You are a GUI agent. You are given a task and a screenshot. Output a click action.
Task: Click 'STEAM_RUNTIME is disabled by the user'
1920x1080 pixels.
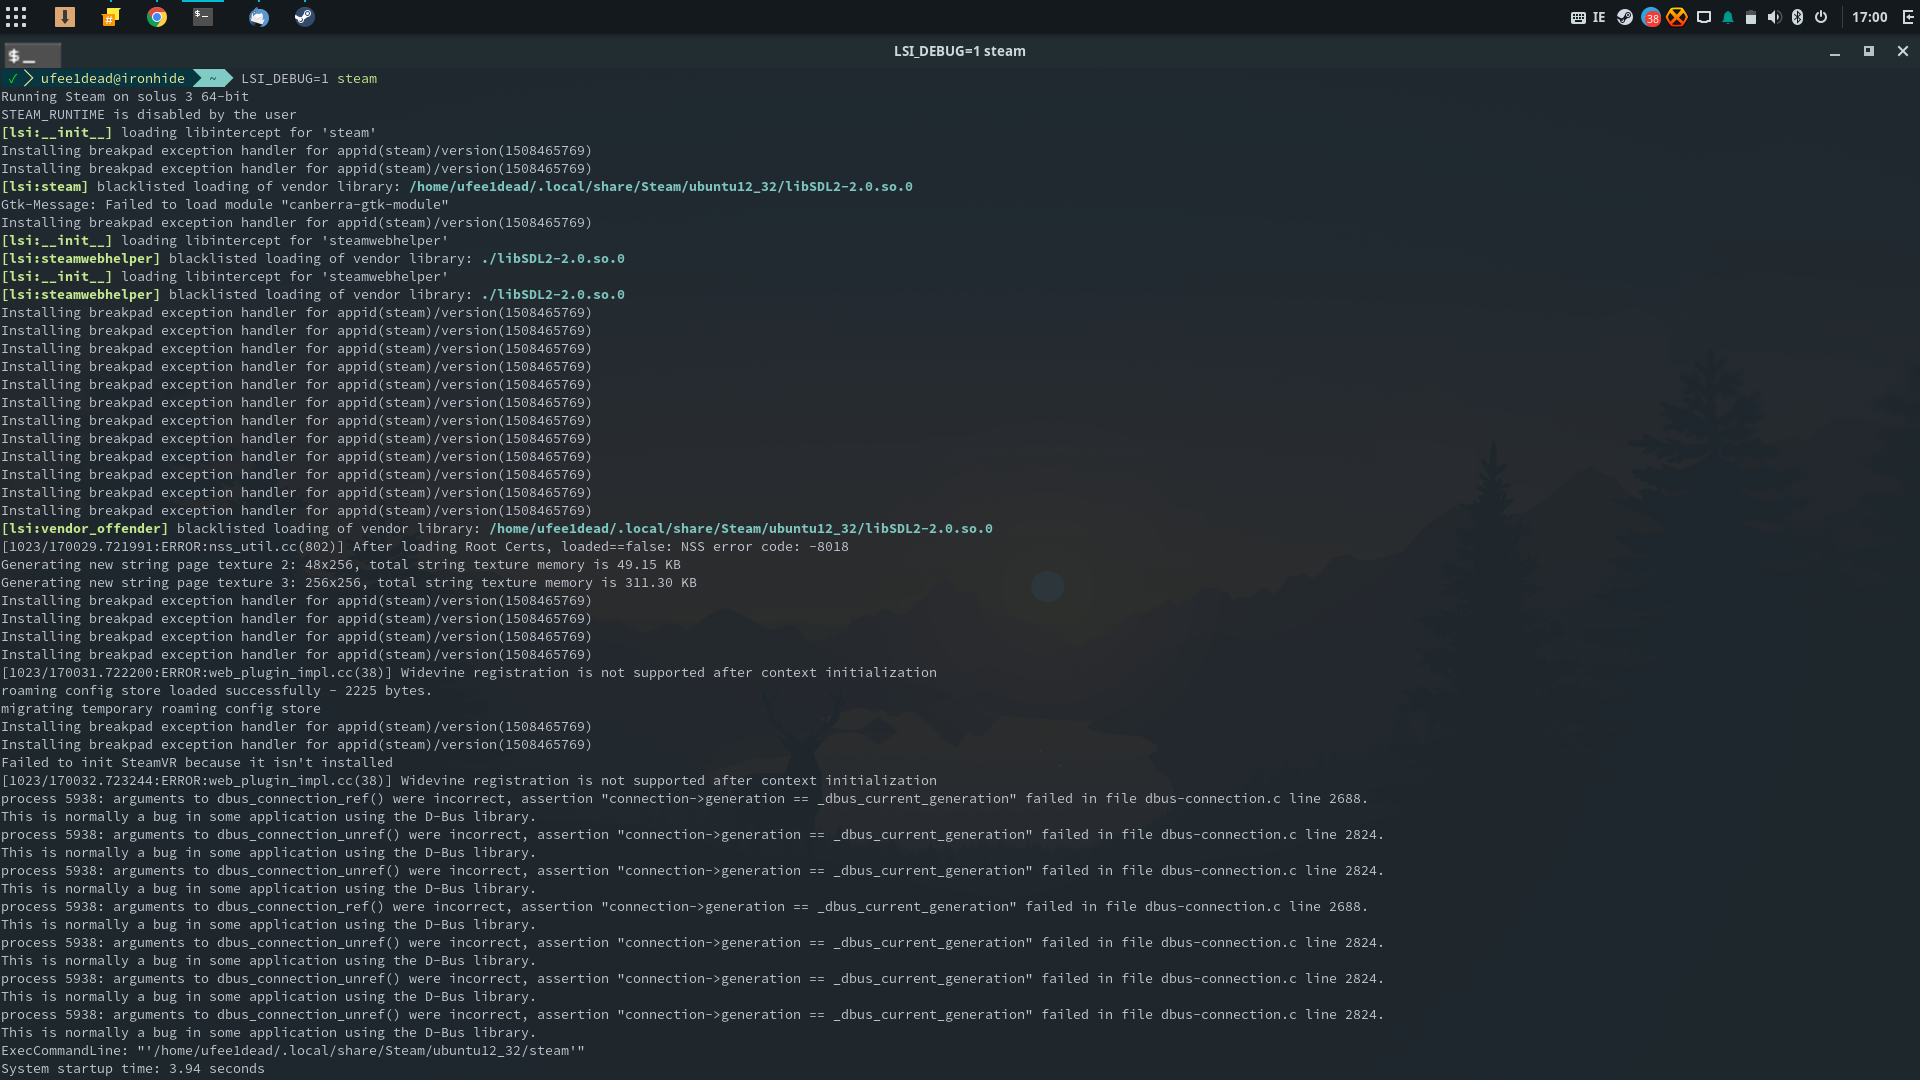coord(149,114)
